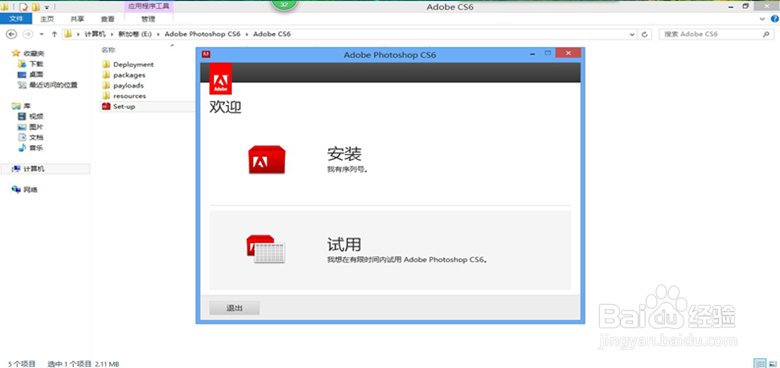The image size is (780, 368).
Task: Expand the ribbon chevron at top right
Action: (763, 19)
